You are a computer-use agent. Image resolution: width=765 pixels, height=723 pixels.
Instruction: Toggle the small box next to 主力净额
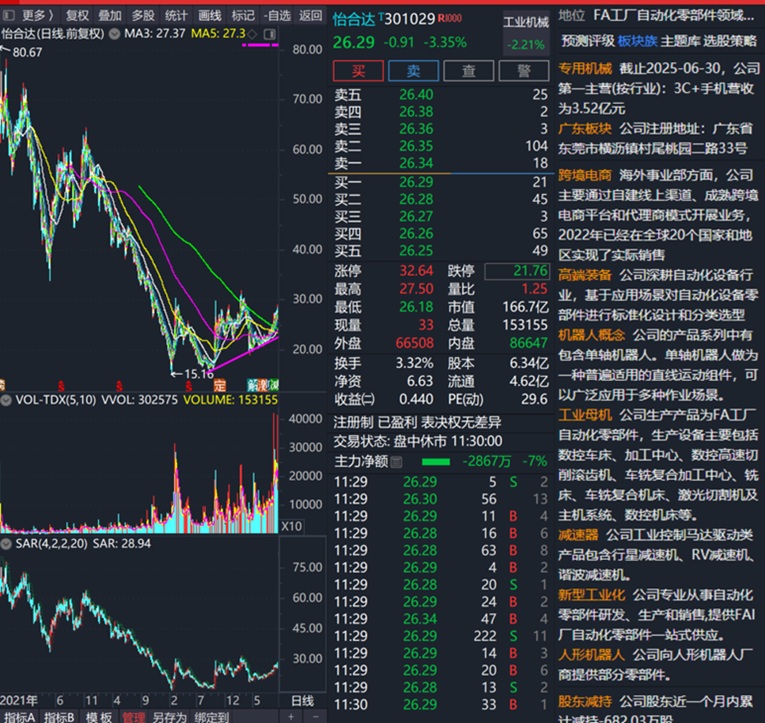tap(397, 462)
